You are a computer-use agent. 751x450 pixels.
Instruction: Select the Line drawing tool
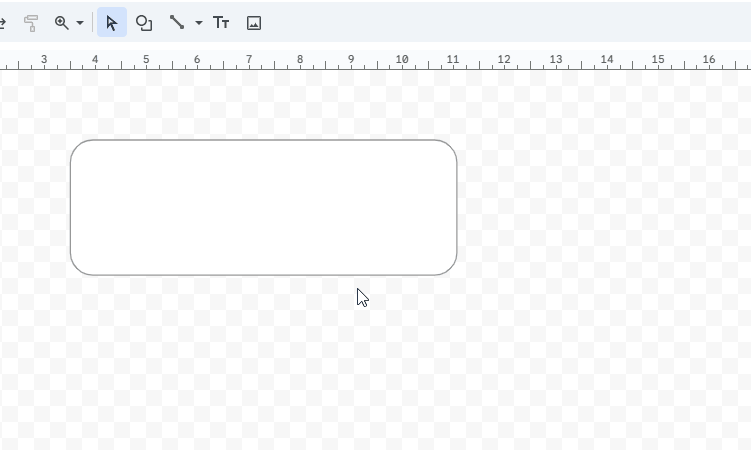177,22
